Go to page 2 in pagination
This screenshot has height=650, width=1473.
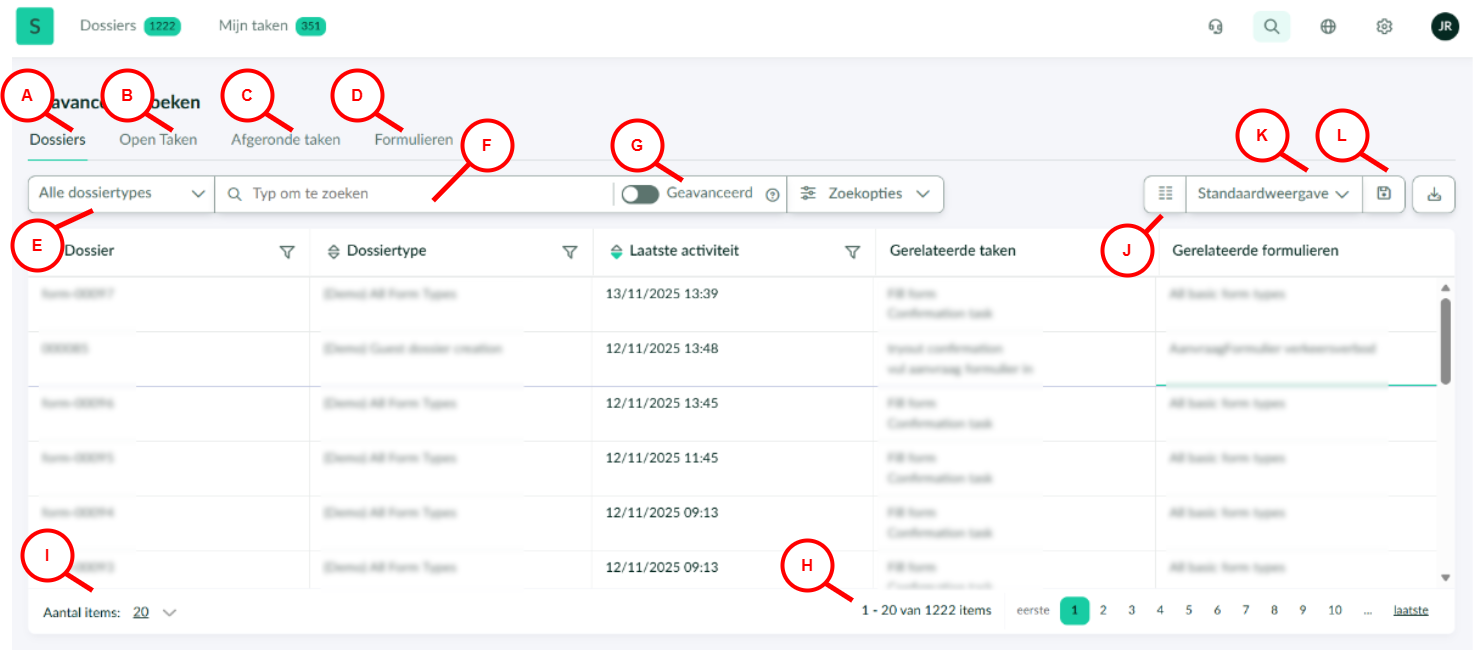[1103, 610]
